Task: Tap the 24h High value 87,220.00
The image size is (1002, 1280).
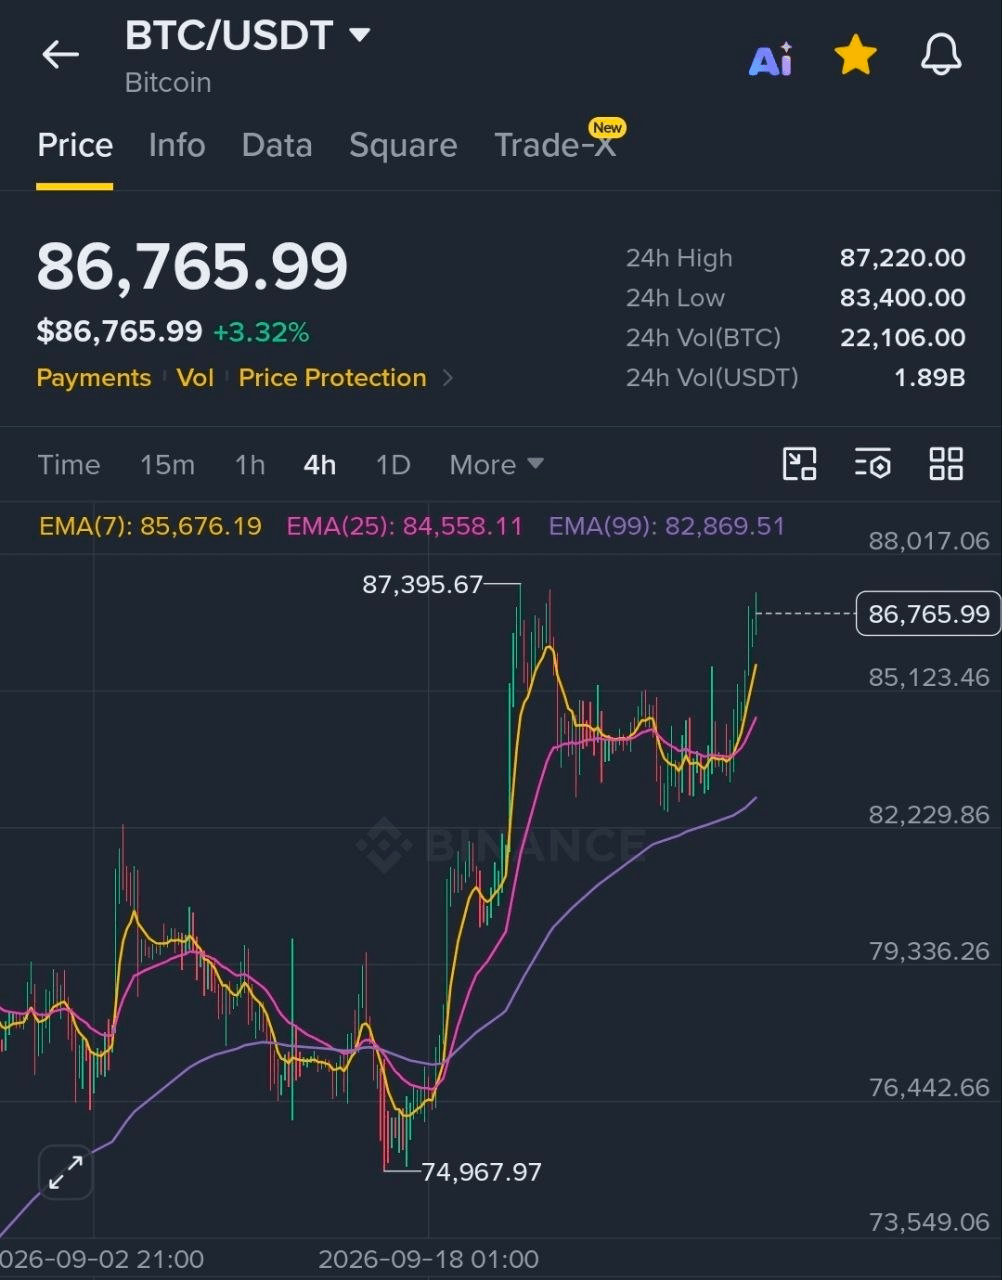Action: coord(903,258)
